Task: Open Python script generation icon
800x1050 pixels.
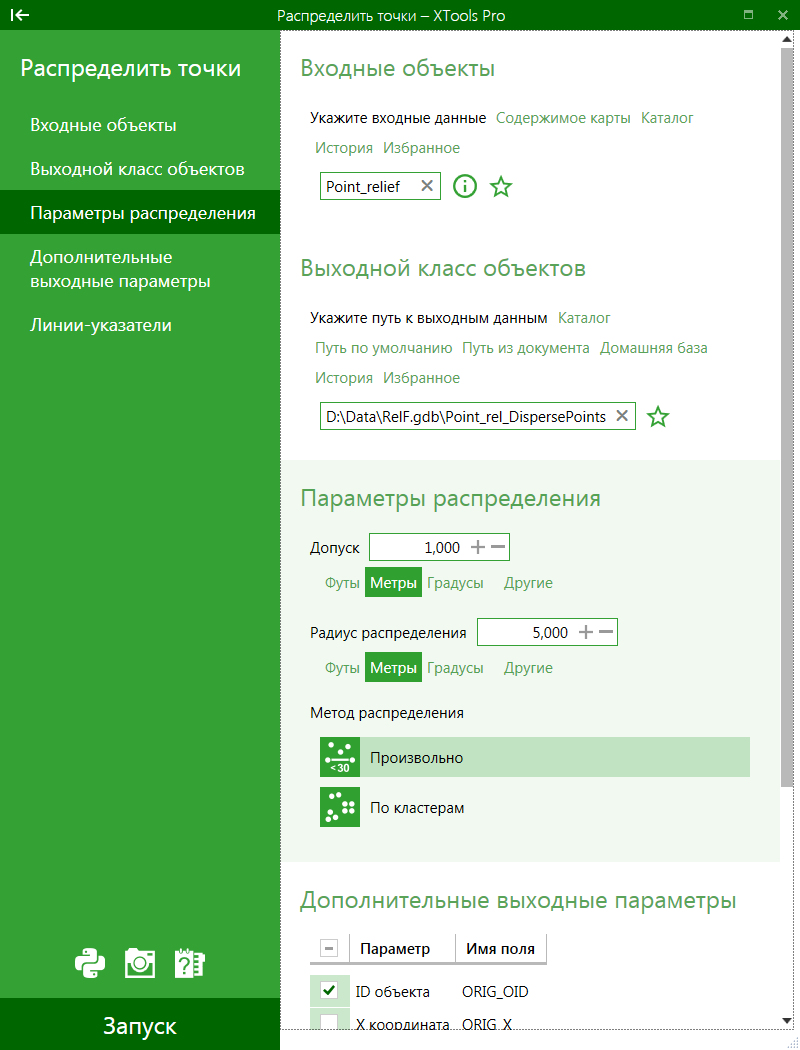Action: click(90, 963)
